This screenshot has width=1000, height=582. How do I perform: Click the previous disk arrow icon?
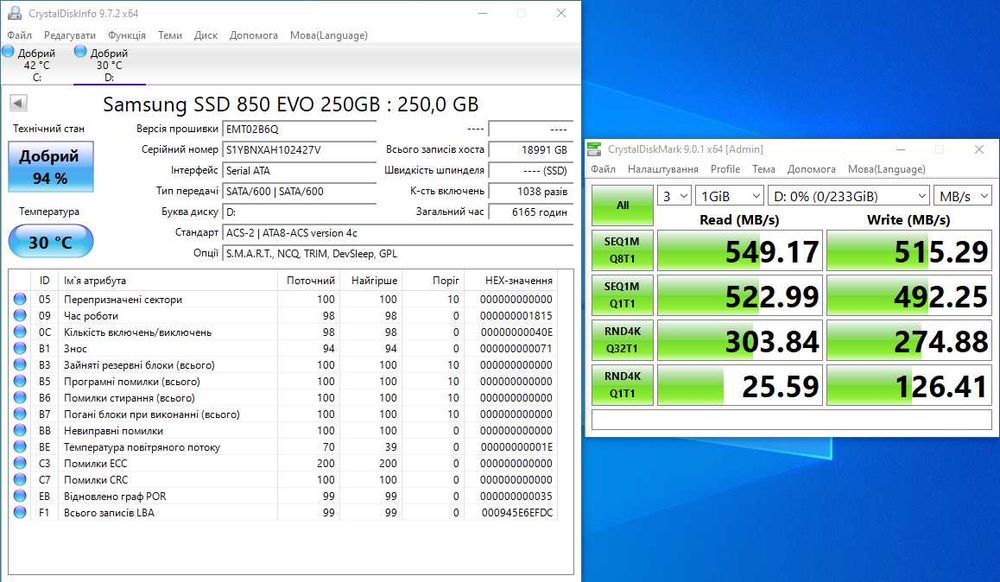tap(18, 103)
